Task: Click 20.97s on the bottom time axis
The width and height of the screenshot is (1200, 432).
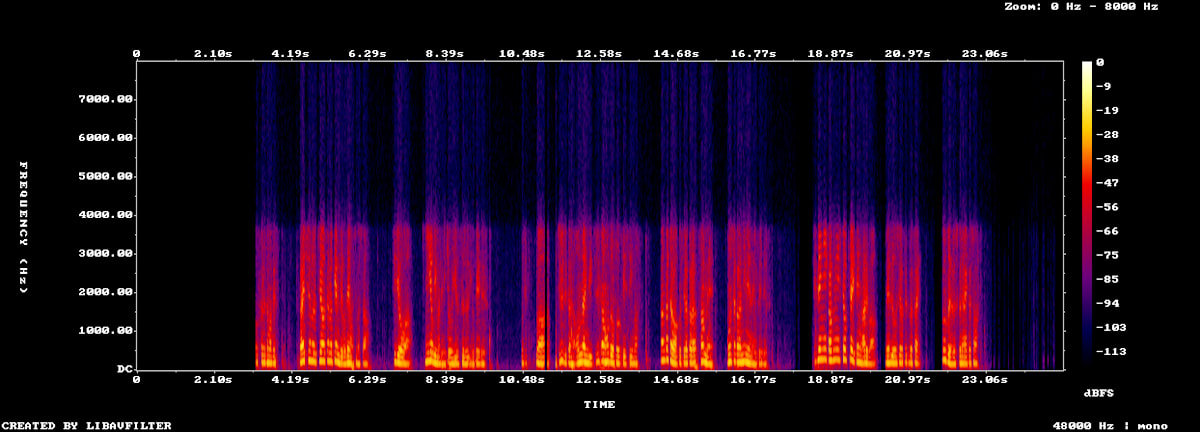Action: pyautogui.click(x=908, y=380)
